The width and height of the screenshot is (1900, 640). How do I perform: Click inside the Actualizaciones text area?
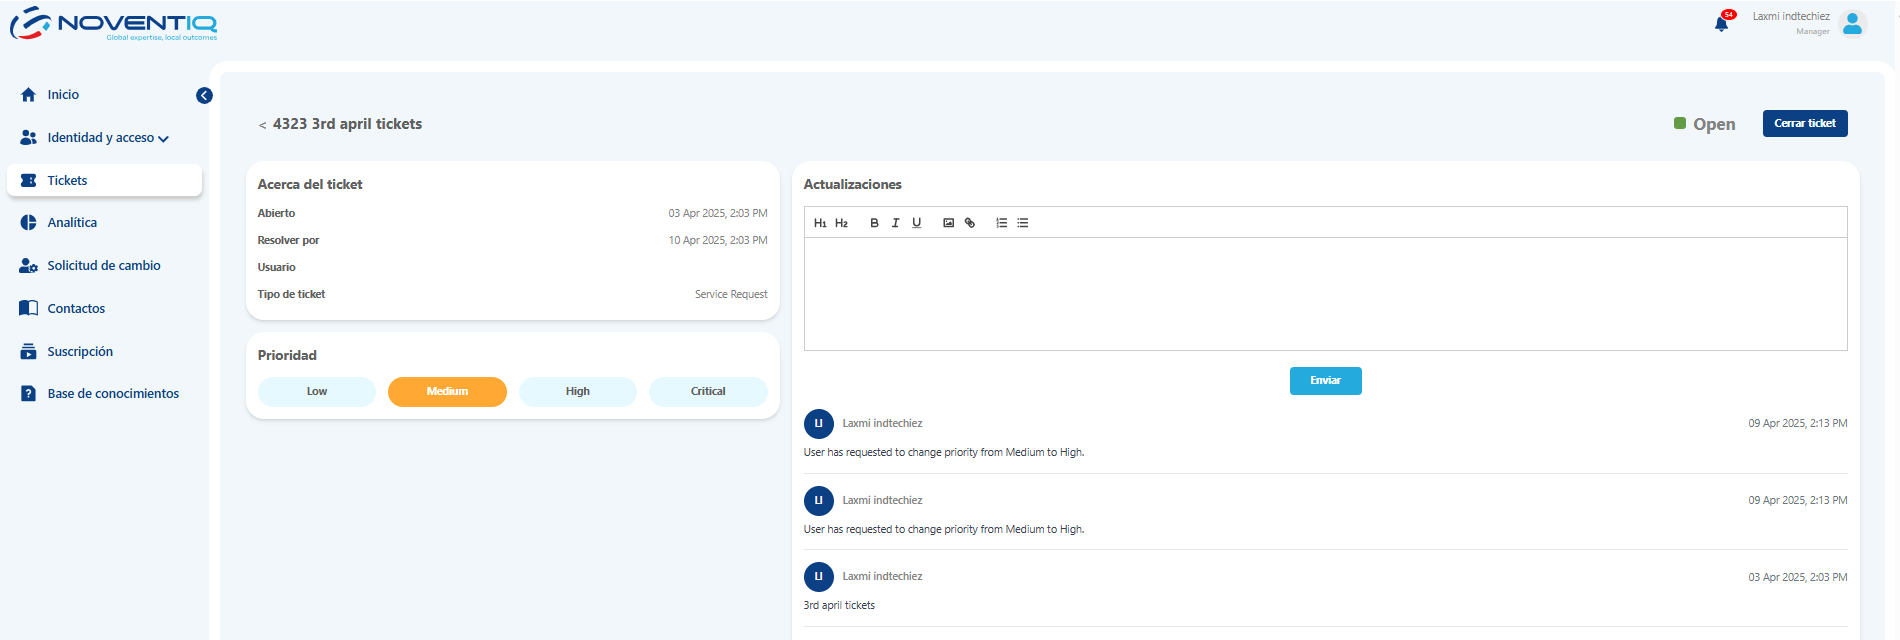1325,293
